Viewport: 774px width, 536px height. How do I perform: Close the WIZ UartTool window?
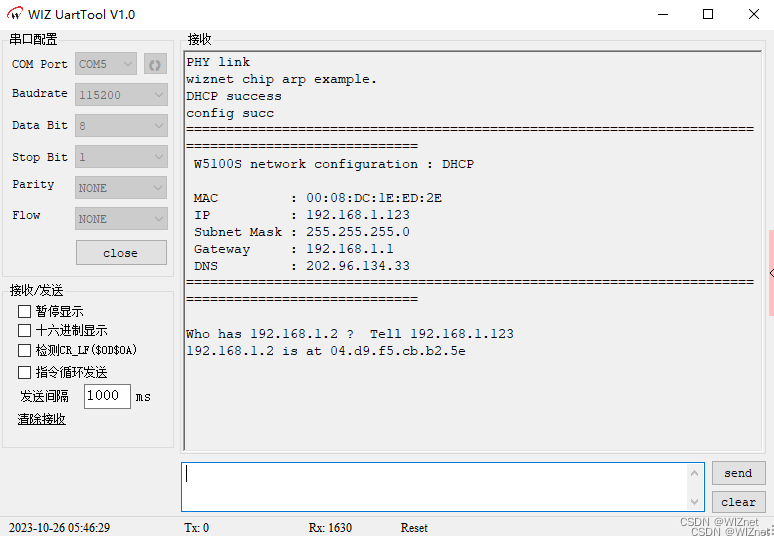(754, 14)
